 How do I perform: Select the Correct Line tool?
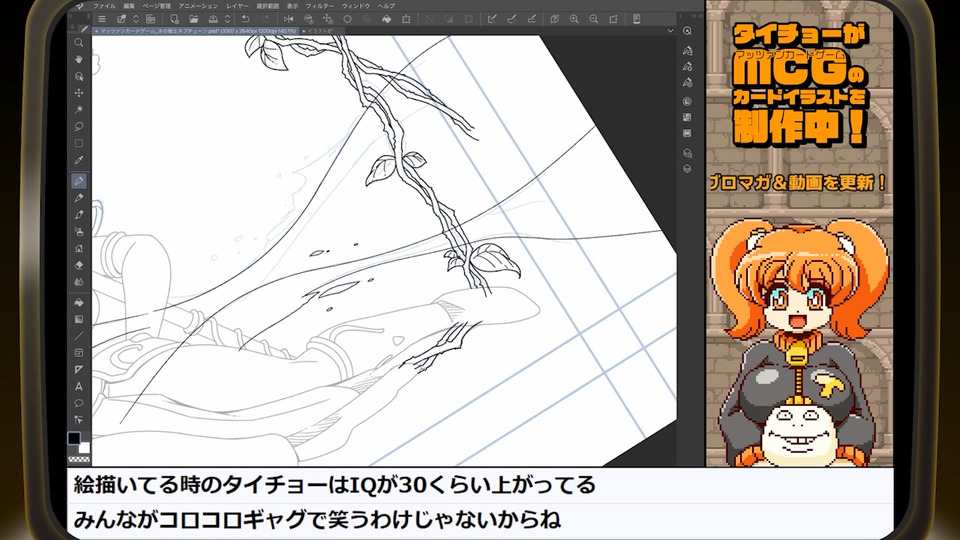78,420
